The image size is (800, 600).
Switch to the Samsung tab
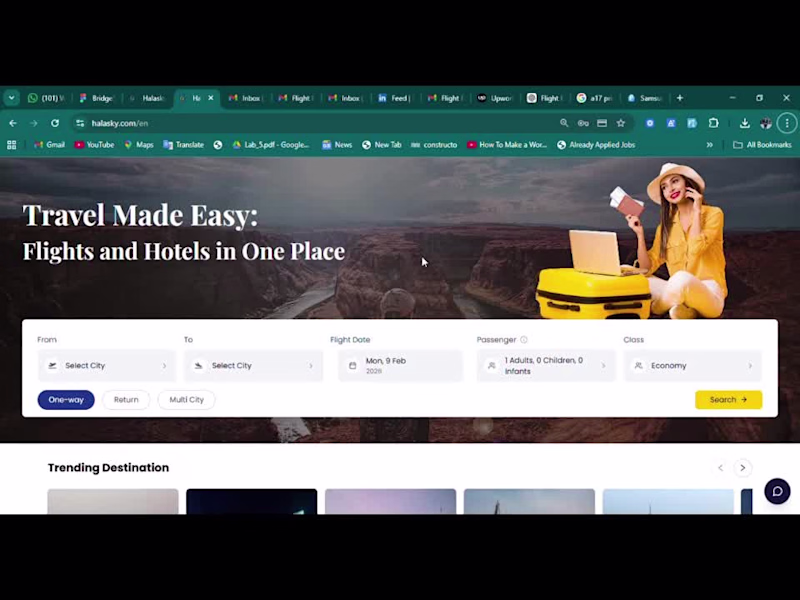coord(644,98)
